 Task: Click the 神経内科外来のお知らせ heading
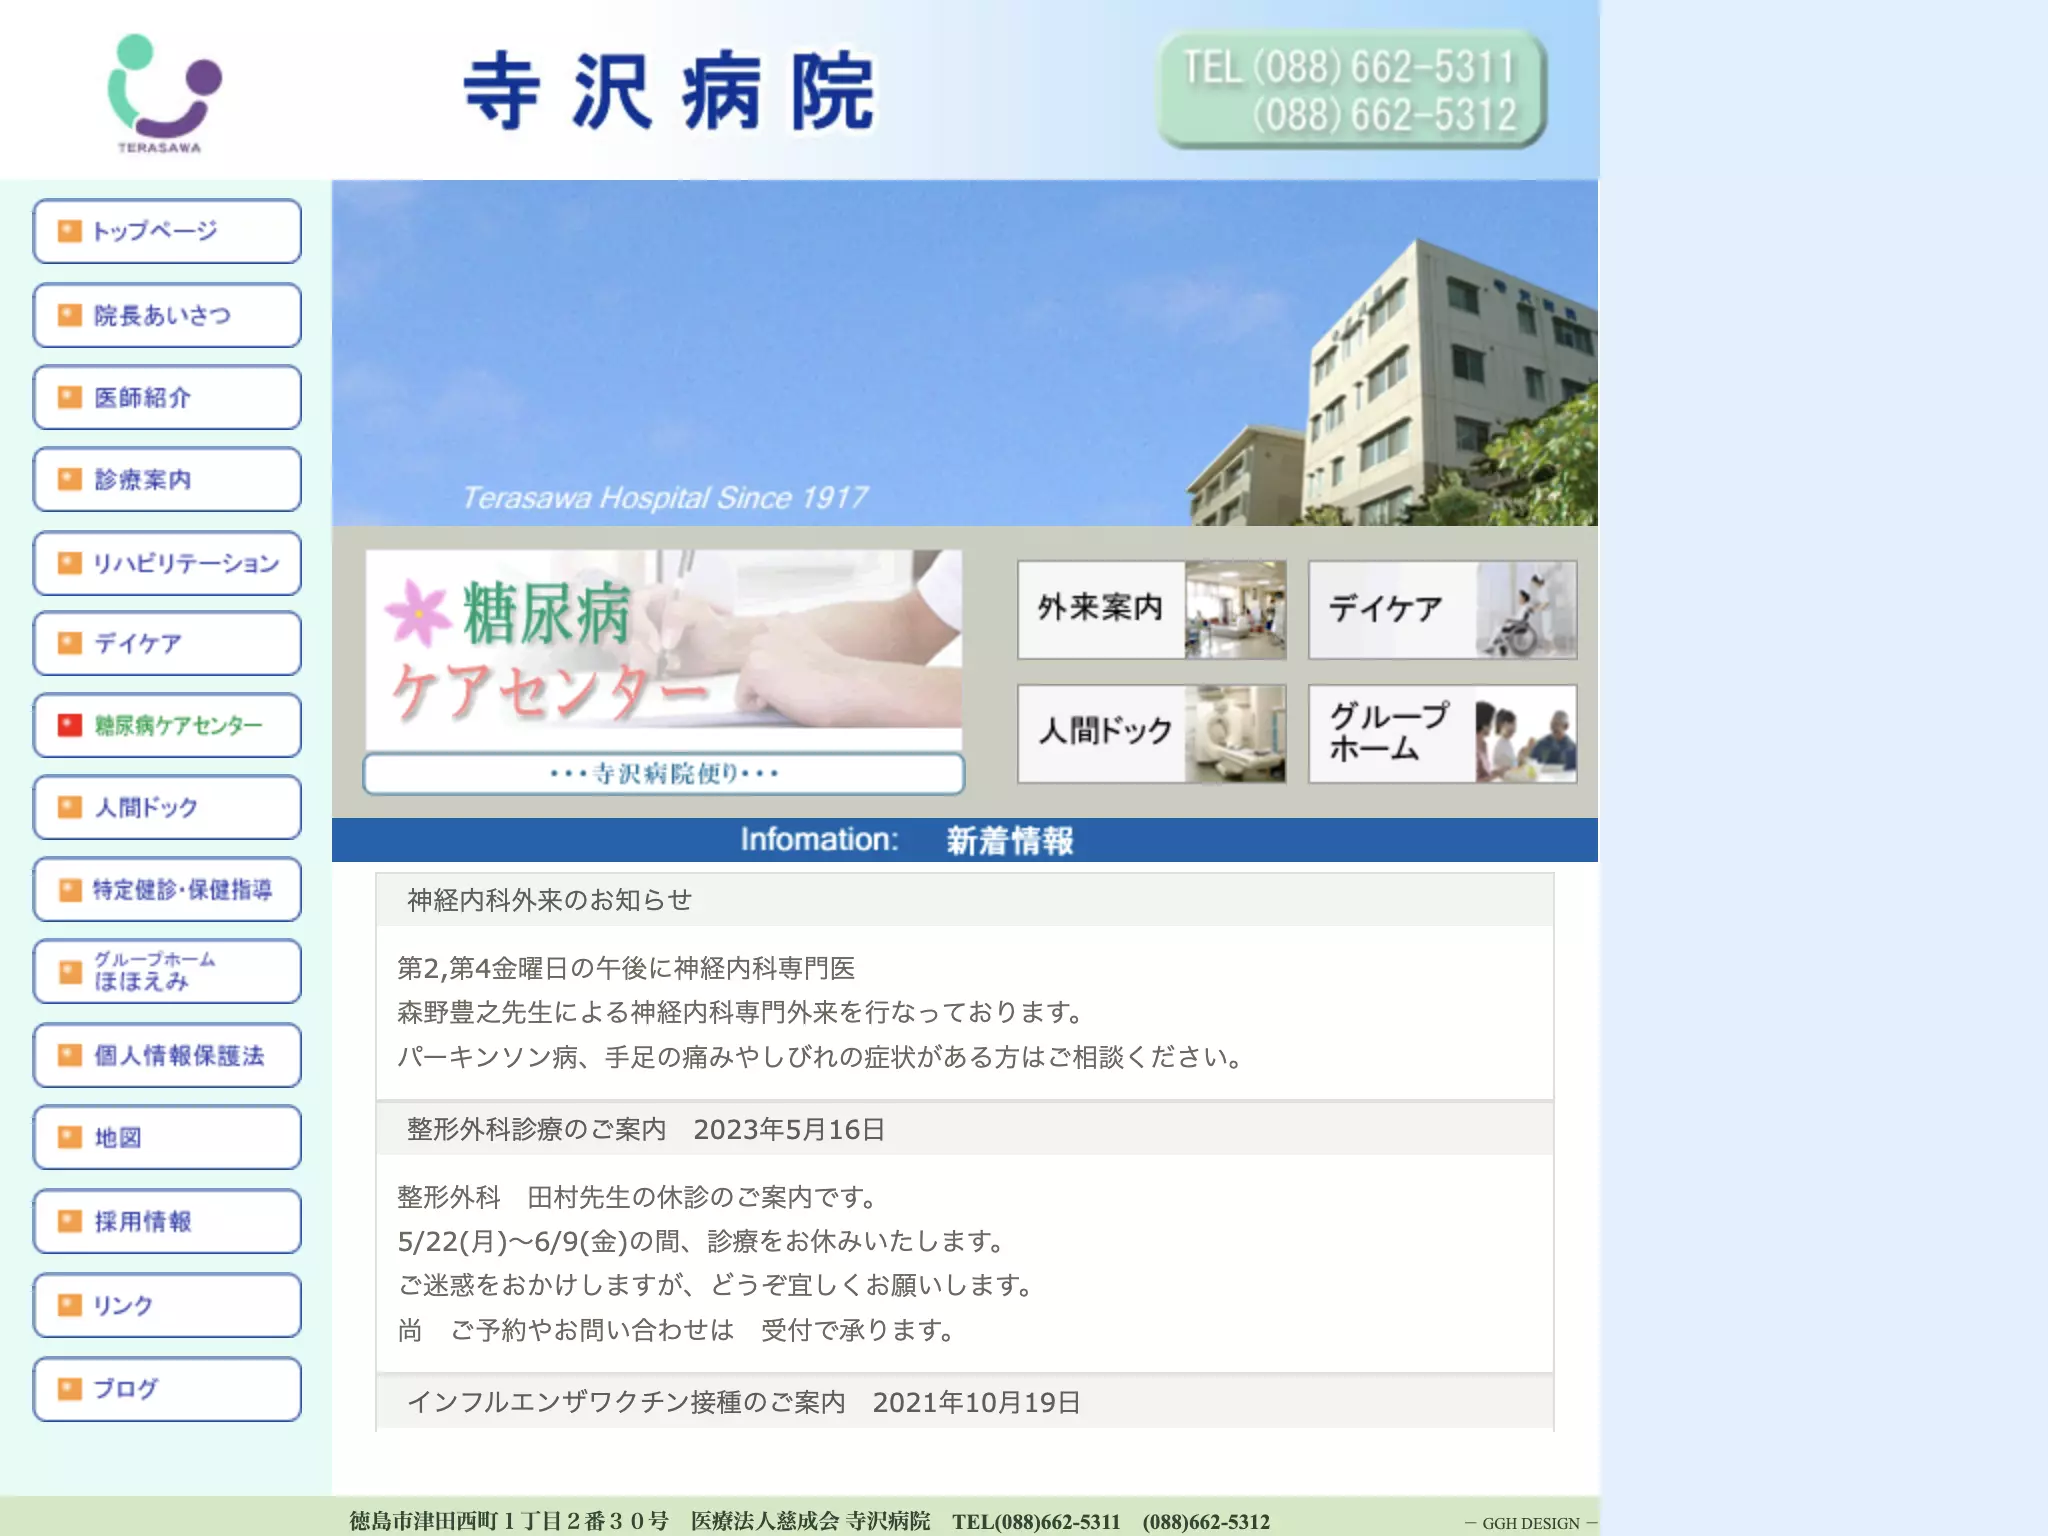[x=550, y=900]
